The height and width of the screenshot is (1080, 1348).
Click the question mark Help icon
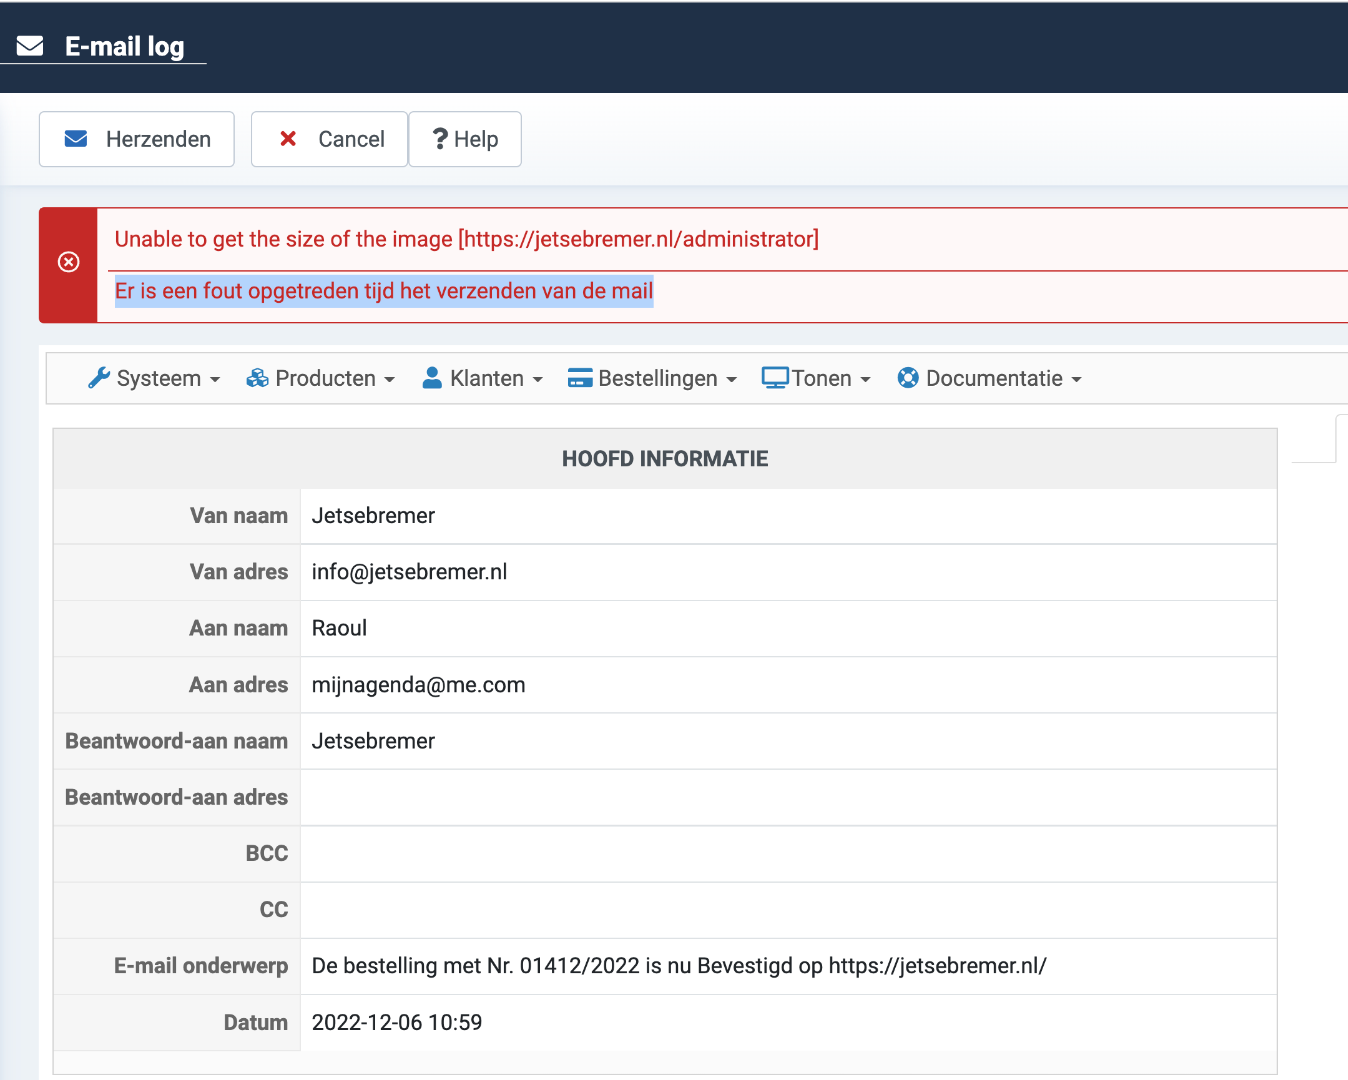pyautogui.click(x=439, y=139)
